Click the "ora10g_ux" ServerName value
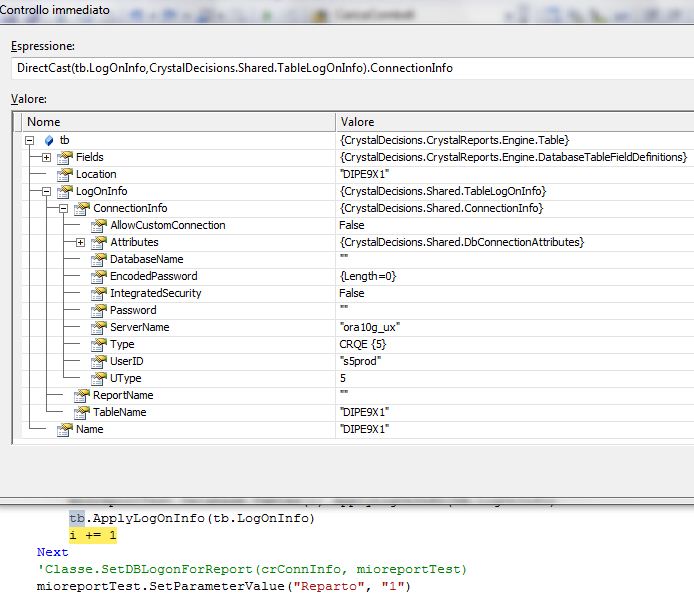 370,327
